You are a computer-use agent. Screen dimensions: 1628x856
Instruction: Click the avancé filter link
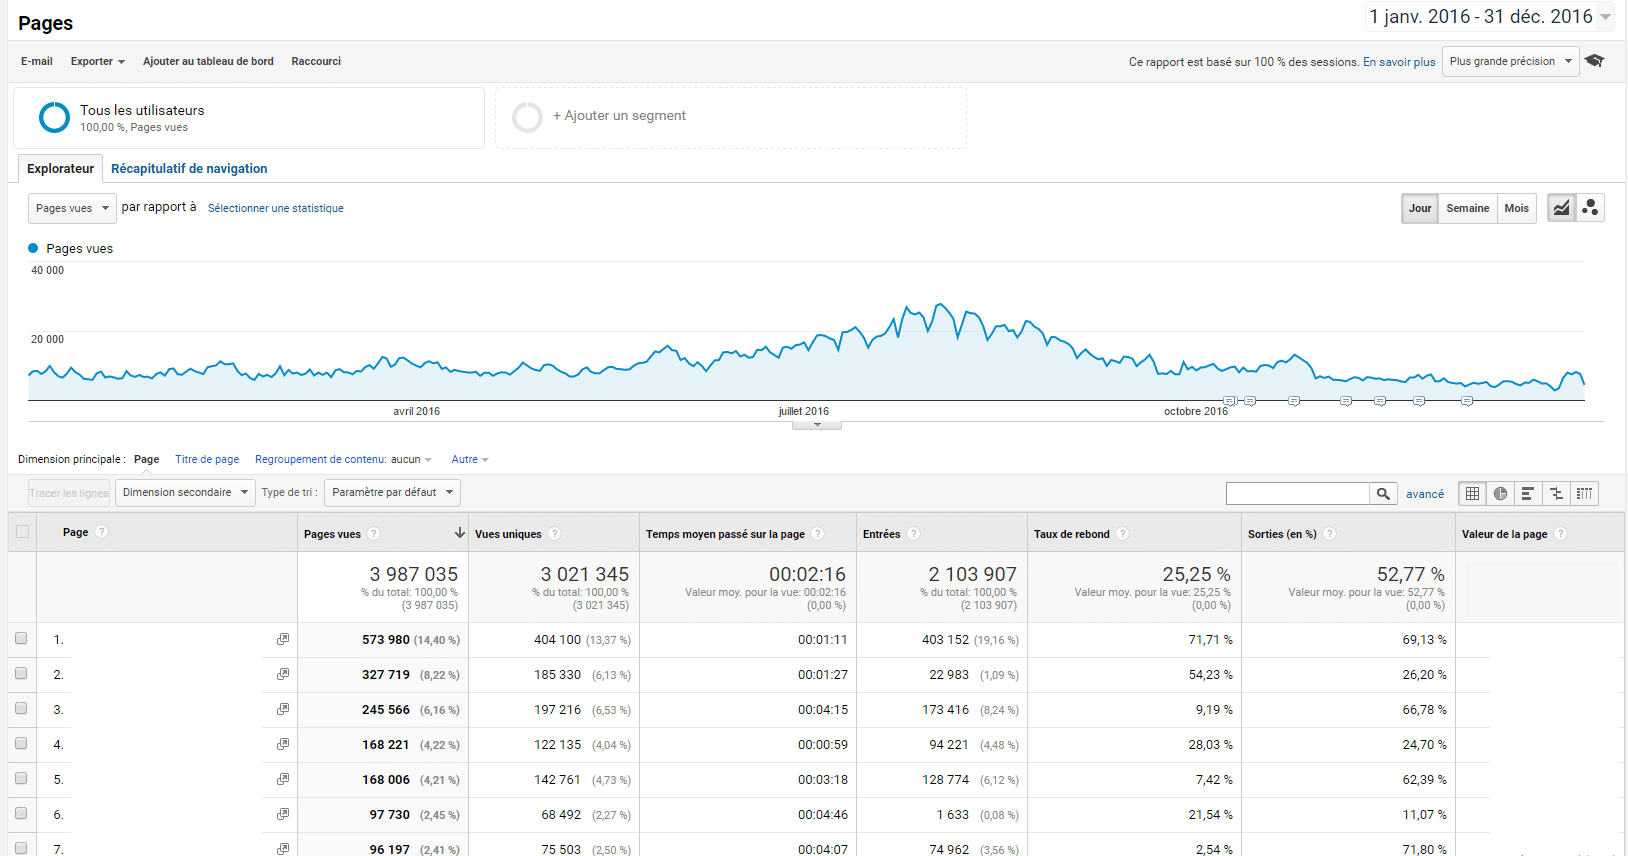(1425, 494)
